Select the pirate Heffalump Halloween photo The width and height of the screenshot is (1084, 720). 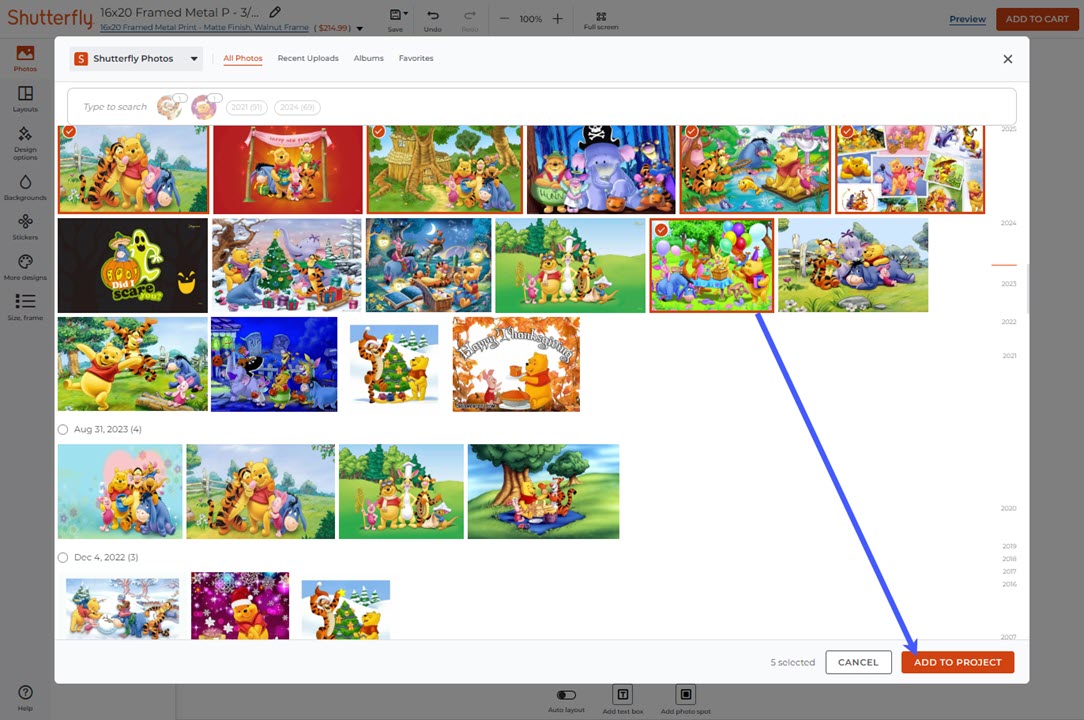click(x=601, y=169)
